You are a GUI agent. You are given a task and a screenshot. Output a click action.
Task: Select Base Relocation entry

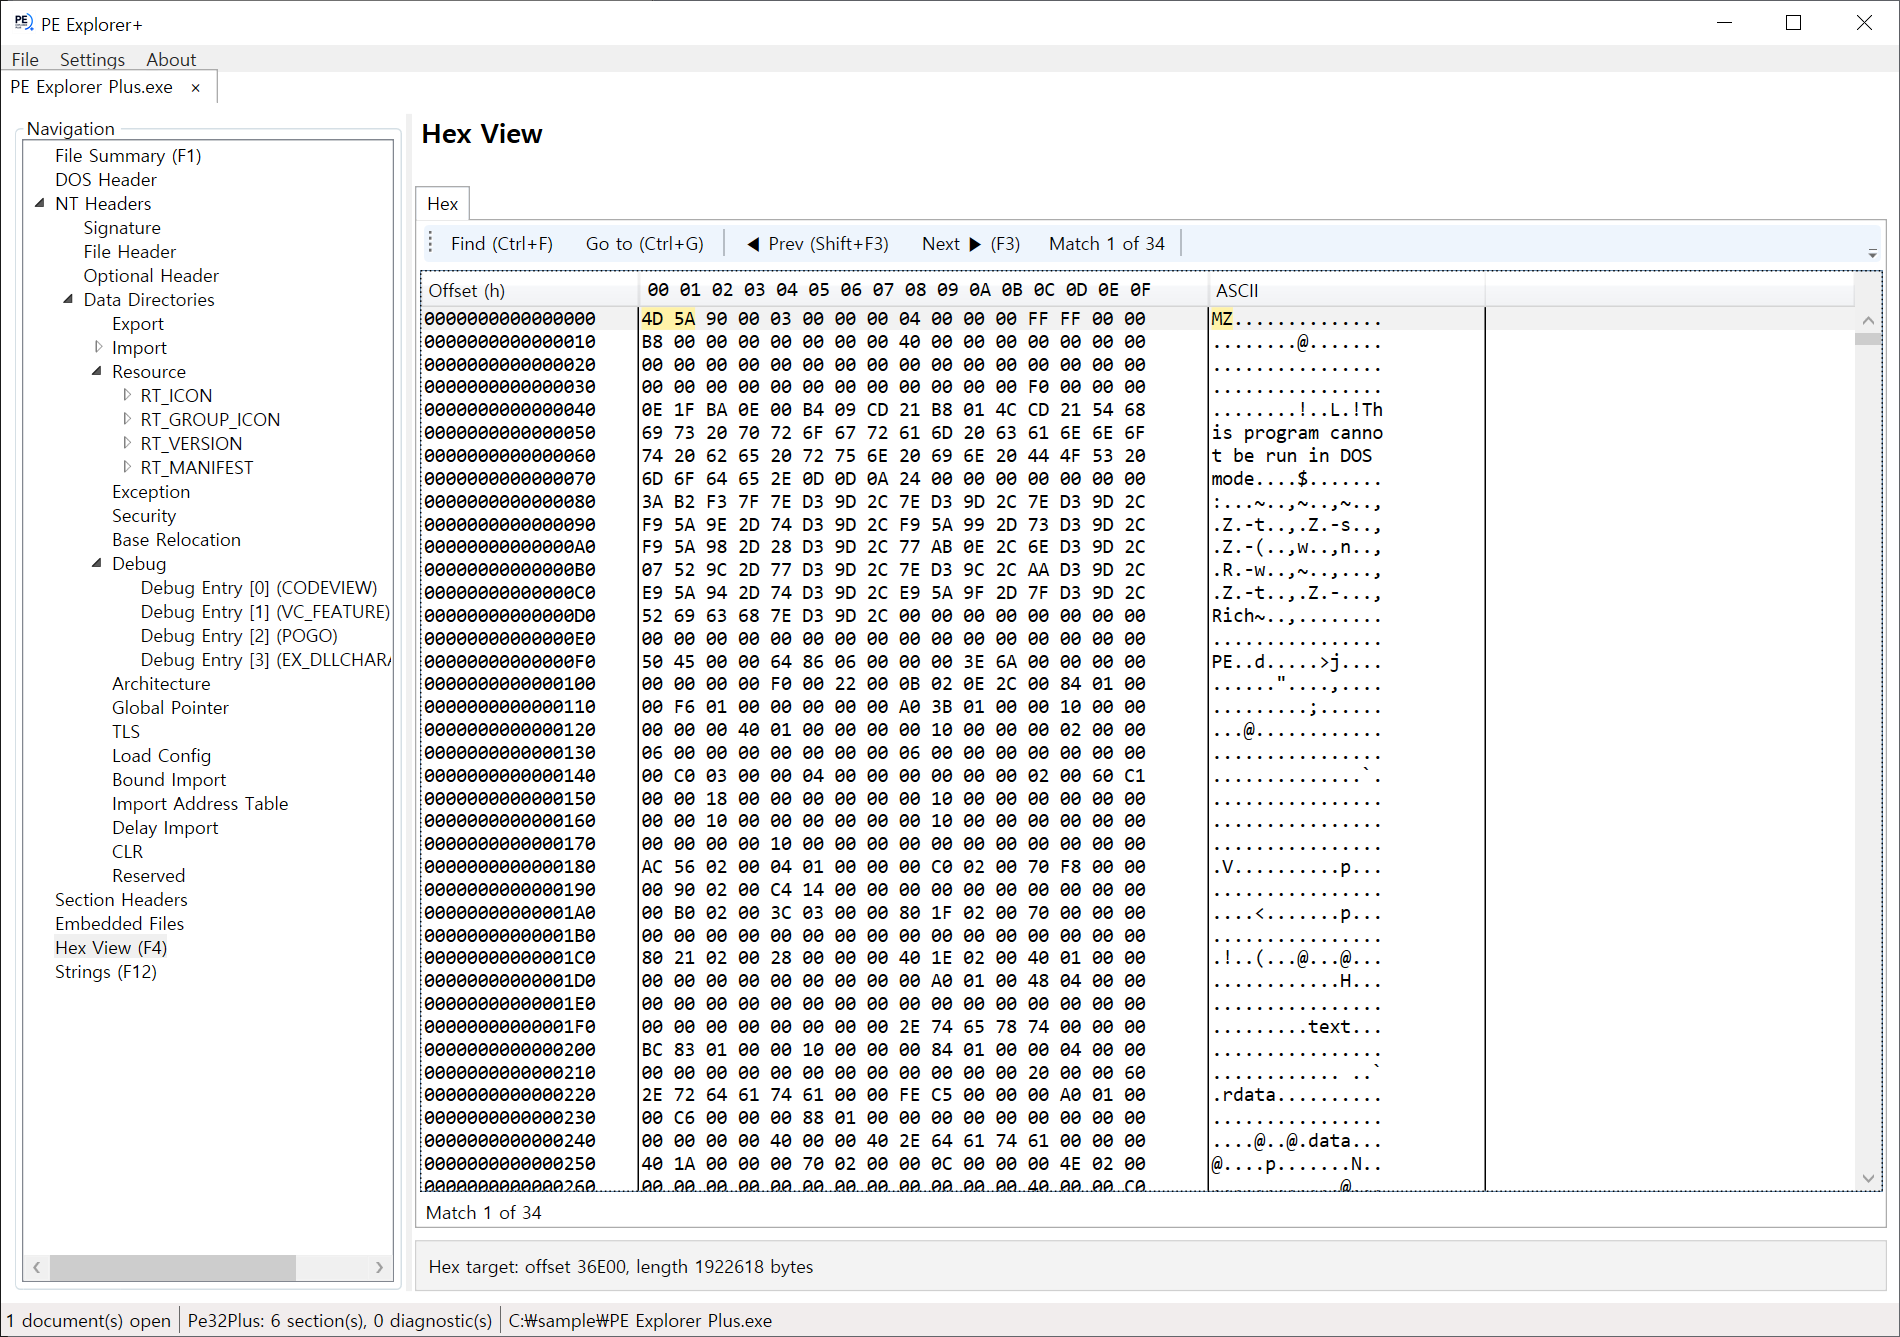(x=176, y=540)
